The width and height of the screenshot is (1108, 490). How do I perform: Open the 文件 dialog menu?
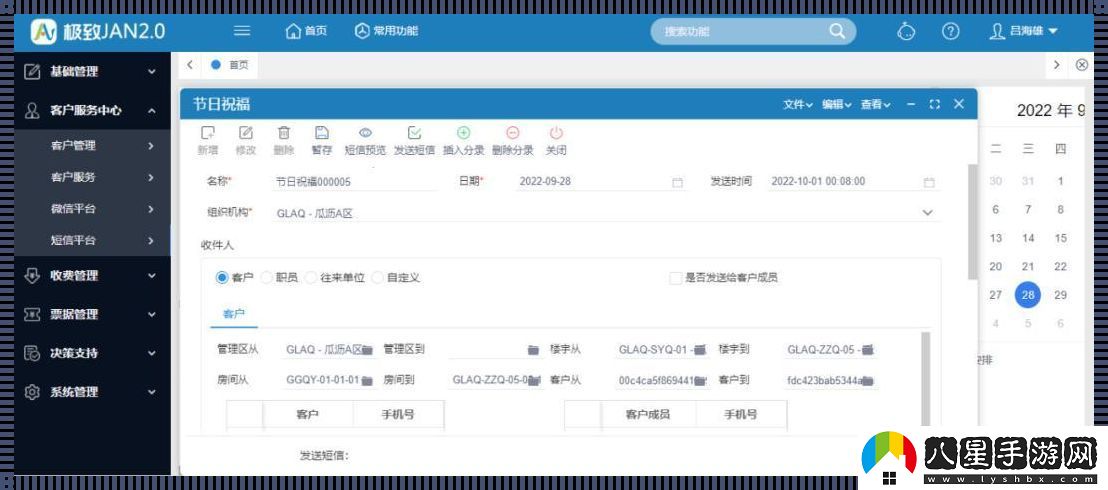coord(797,104)
